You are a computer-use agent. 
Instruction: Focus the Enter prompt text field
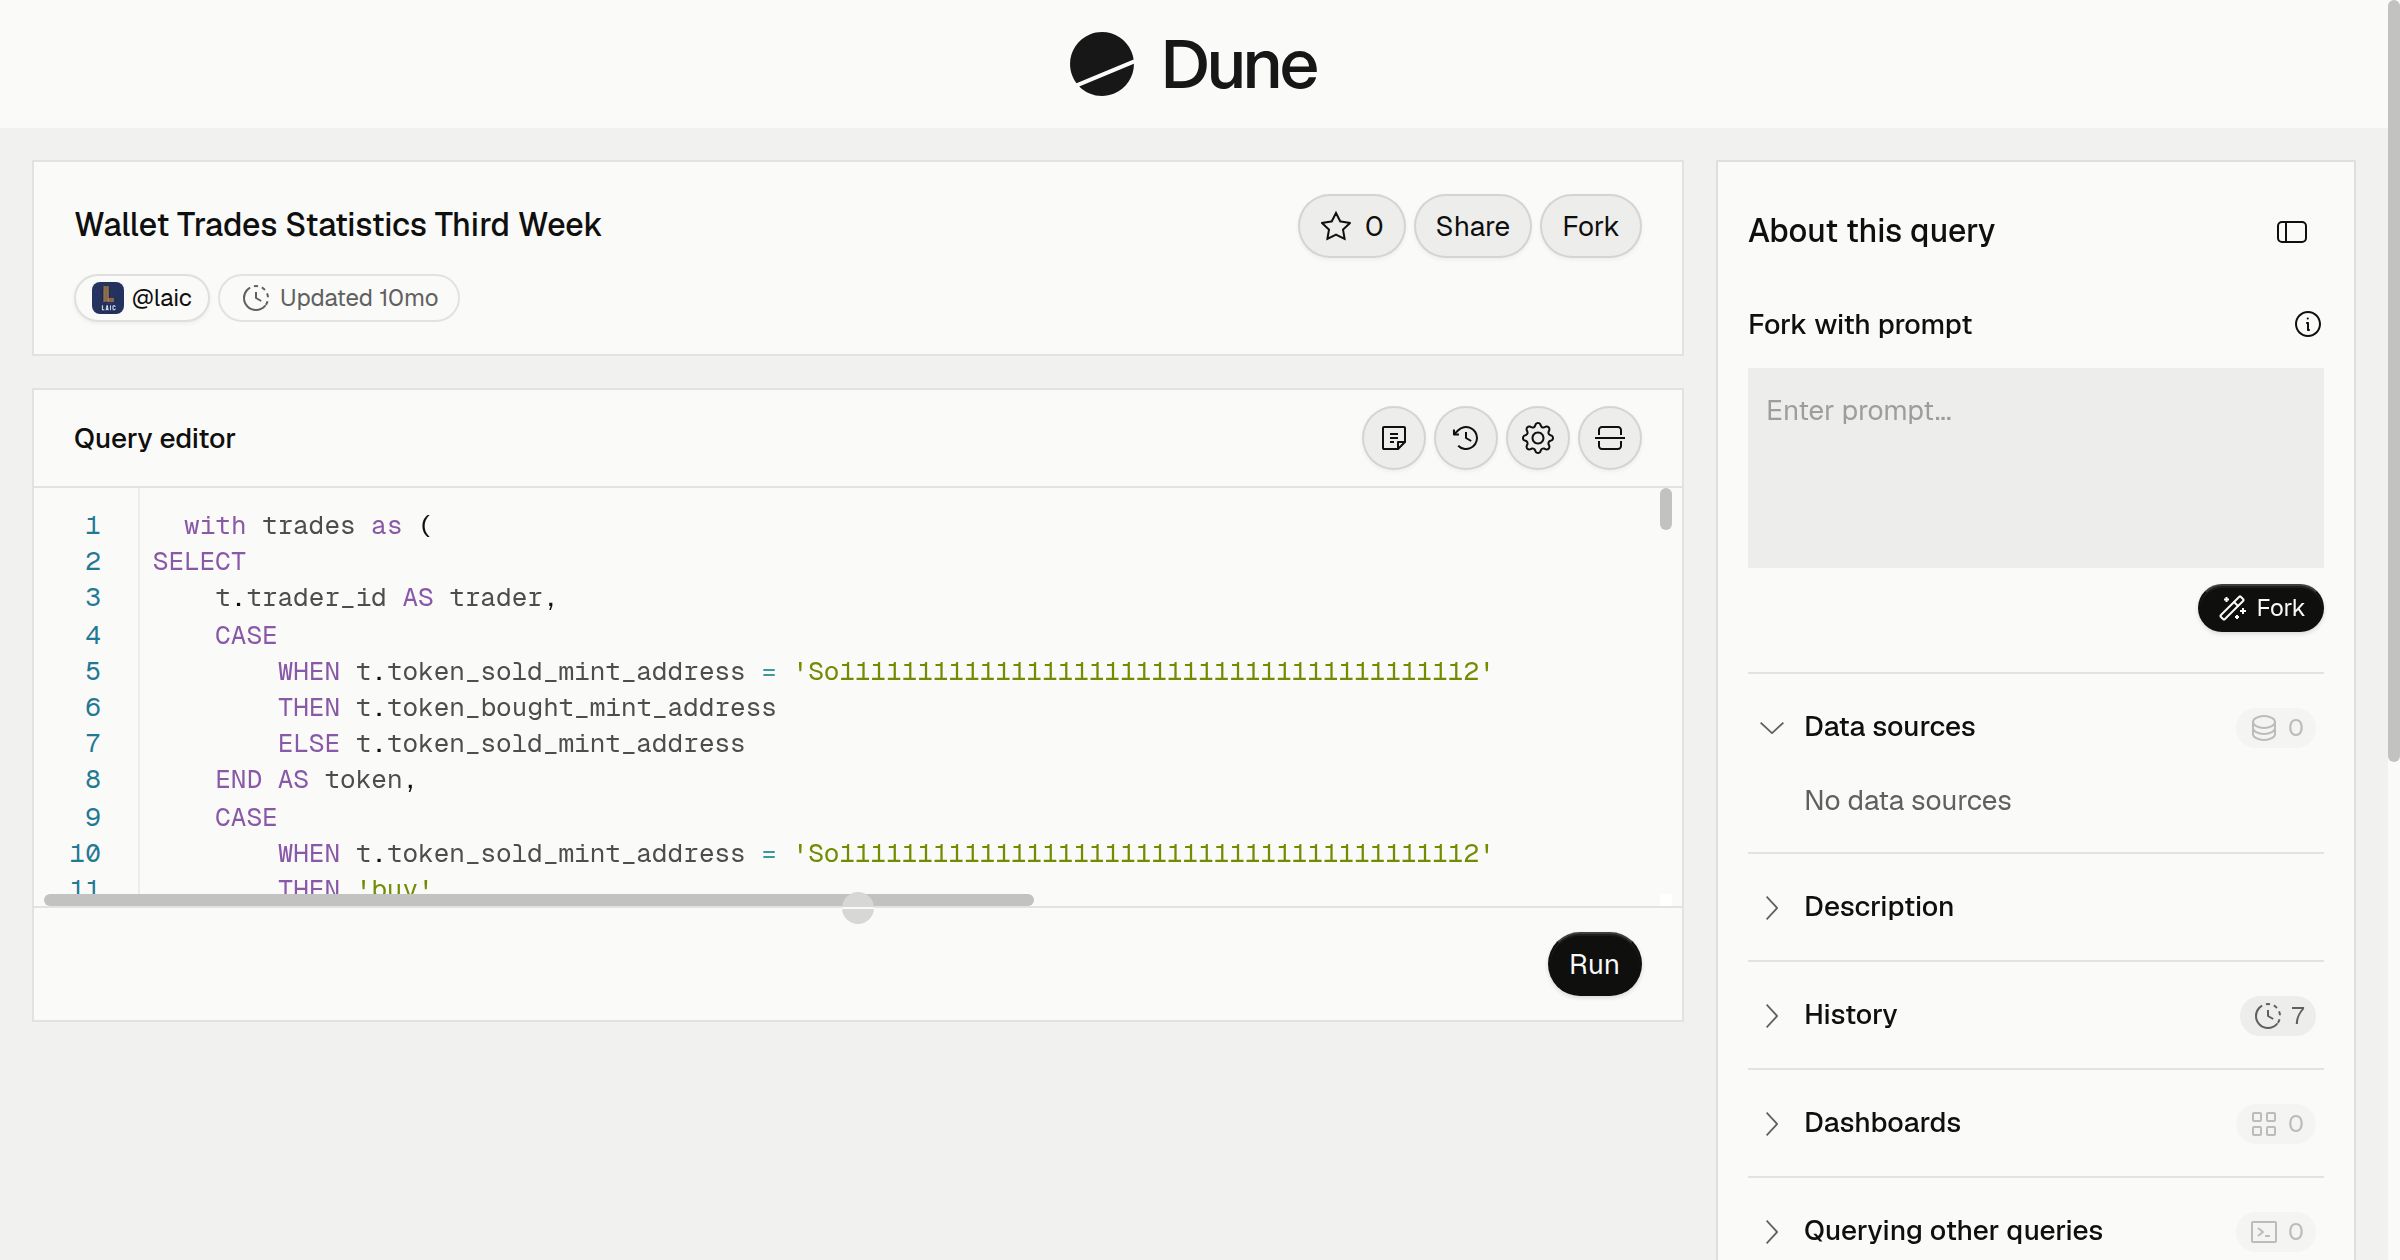pyautogui.click(x=2036, y=468)
